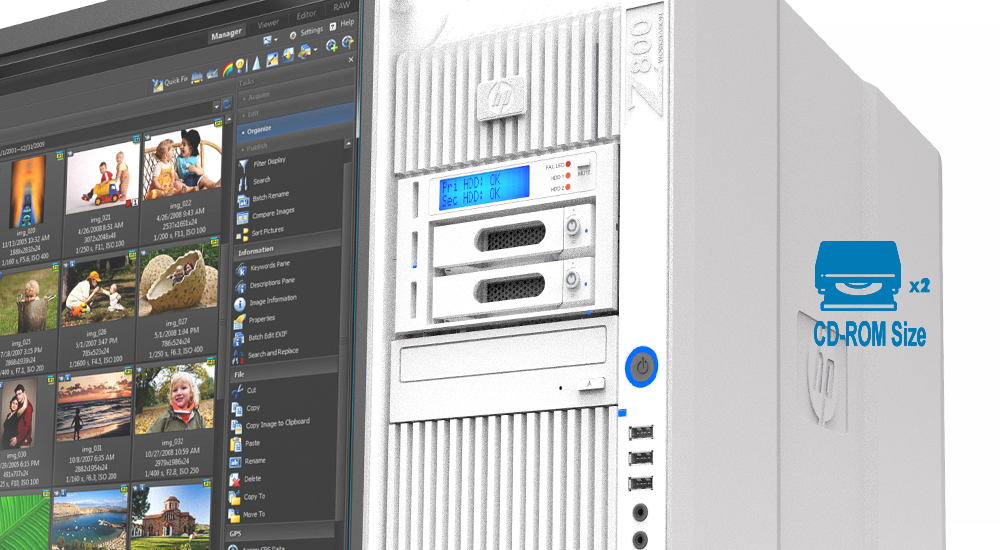This screenshot has width=1000, height=550.
Task: Open the path bar dropdown arrow
Action: 217,105
